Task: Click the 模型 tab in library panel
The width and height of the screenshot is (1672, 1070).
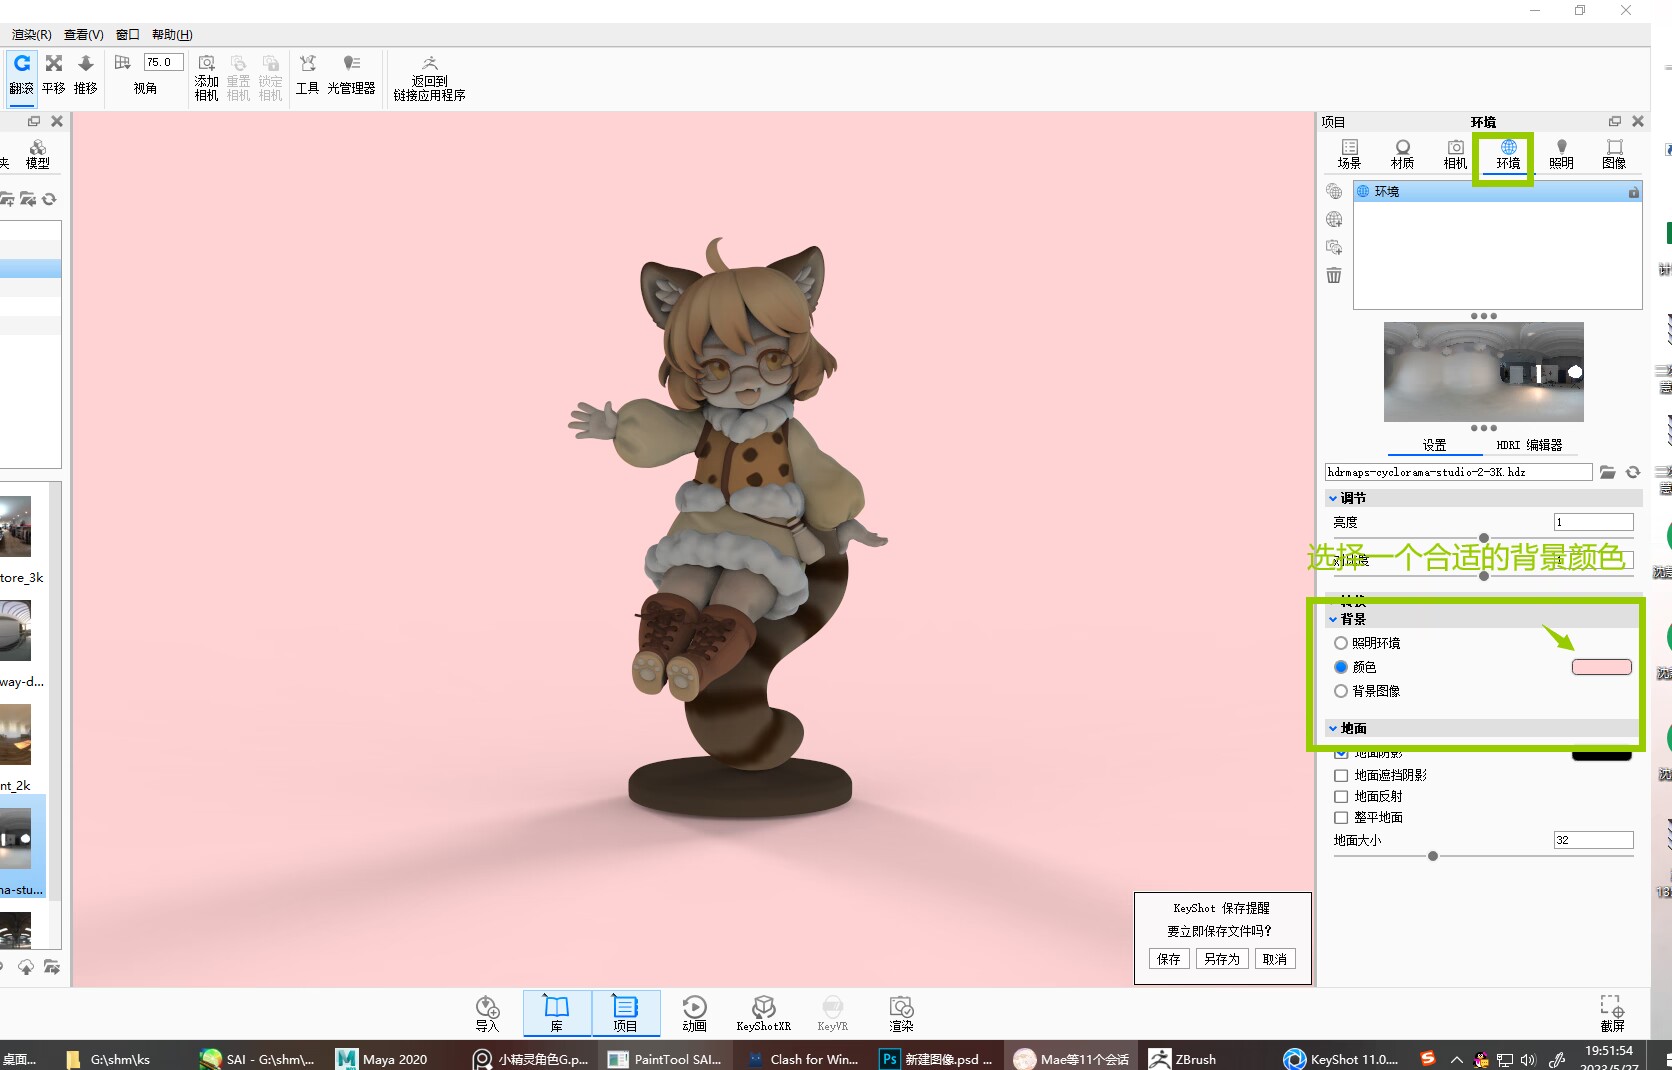Action: [38, 154]
